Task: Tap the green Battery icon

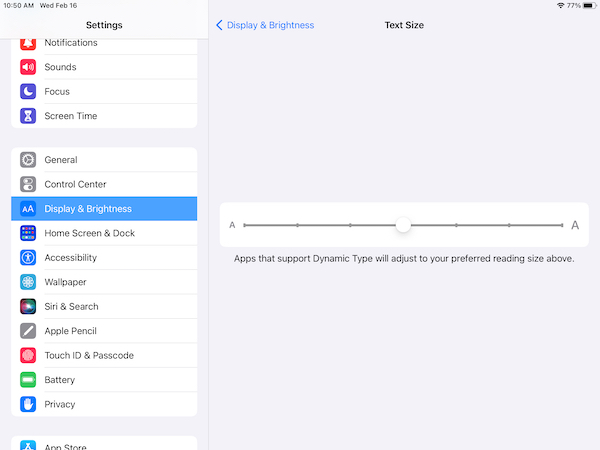Action: [x=28, y=380]
